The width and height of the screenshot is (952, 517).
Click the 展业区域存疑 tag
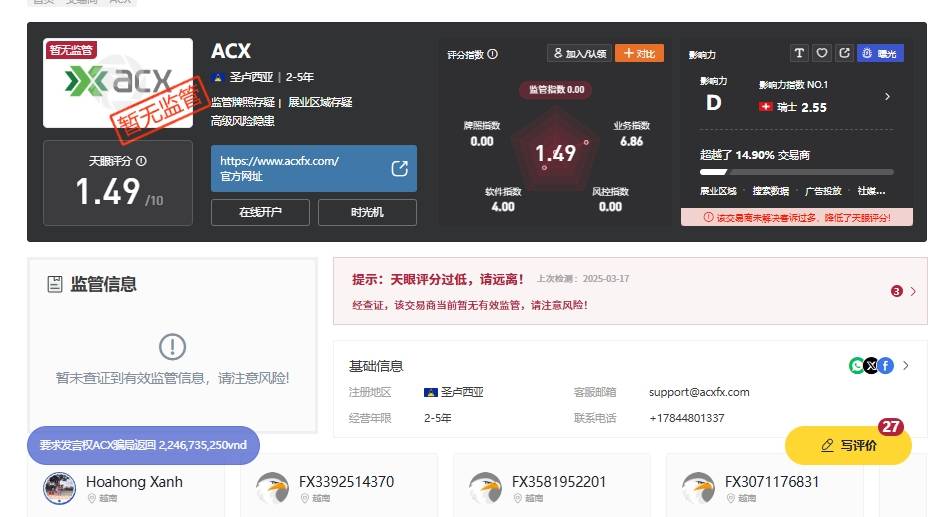(x=320, y=102)
